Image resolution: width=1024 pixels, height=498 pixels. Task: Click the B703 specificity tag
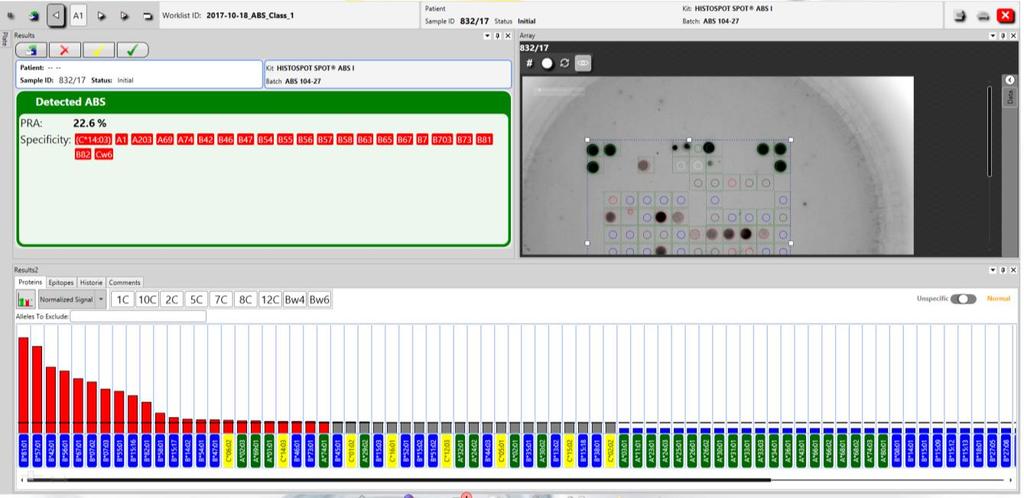coord(442,140)
